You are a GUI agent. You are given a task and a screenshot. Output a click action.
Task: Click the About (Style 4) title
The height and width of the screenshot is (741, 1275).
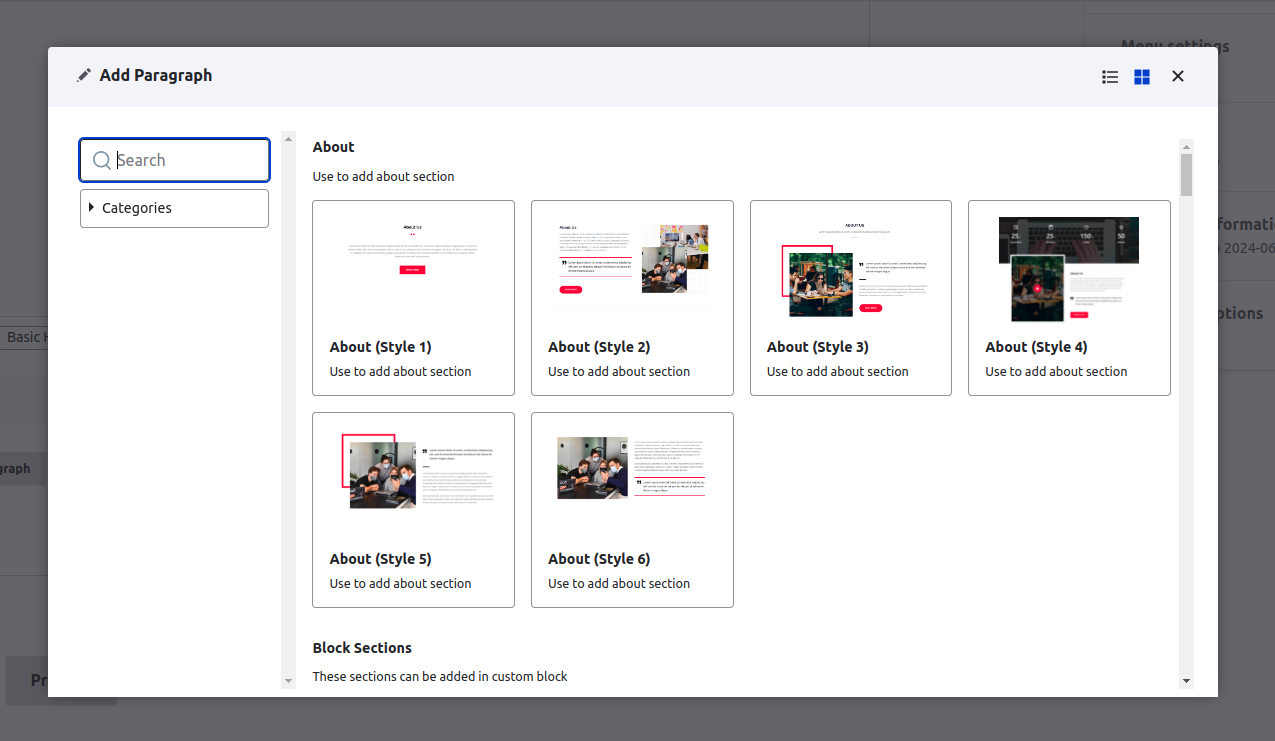coord(1036,347)
